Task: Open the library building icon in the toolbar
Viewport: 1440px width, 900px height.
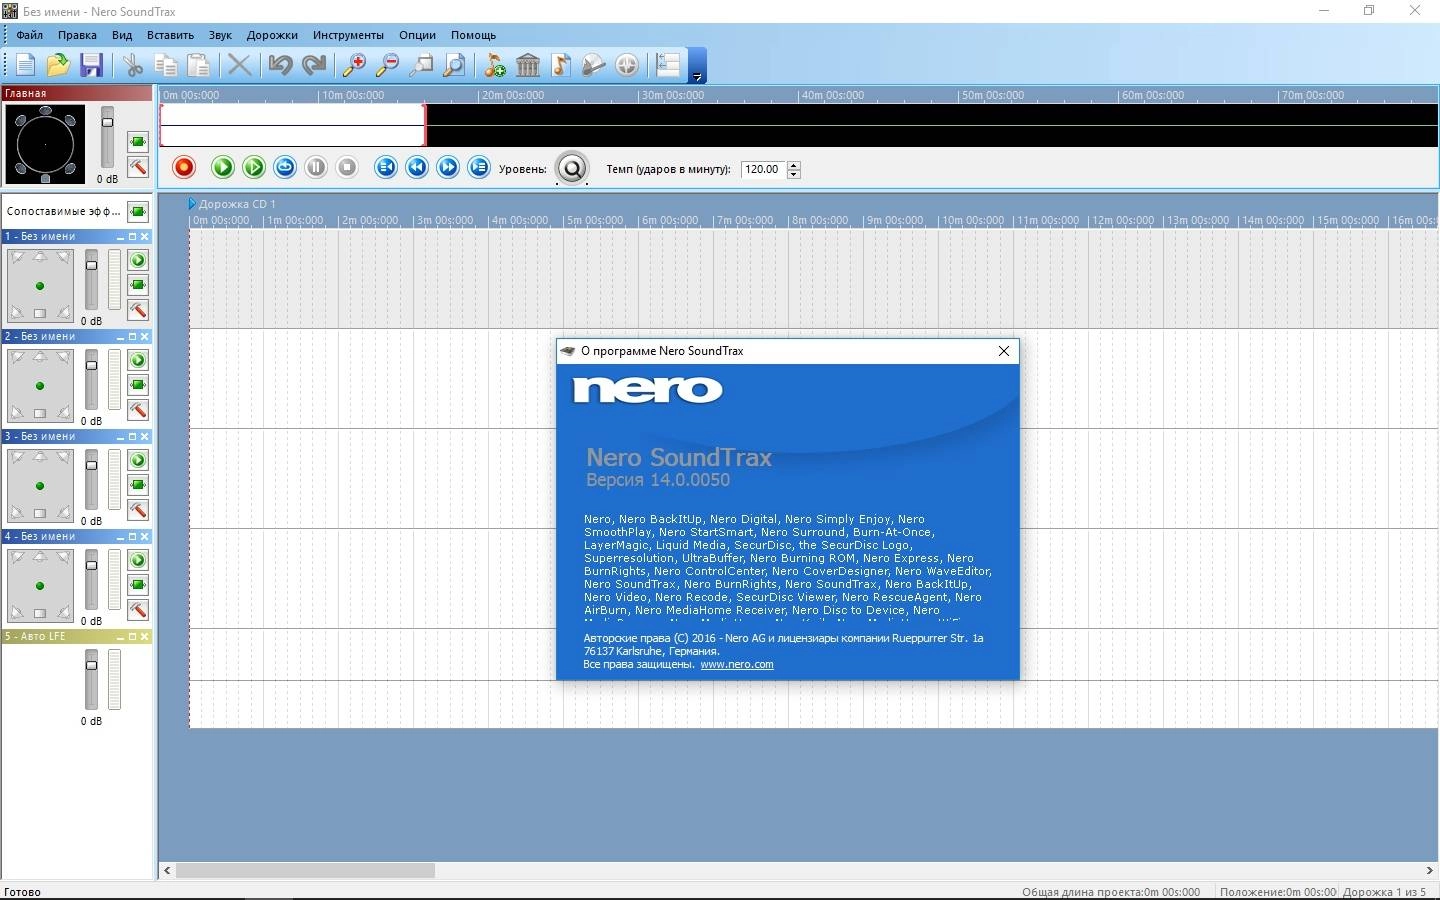Action: point(528,66)
